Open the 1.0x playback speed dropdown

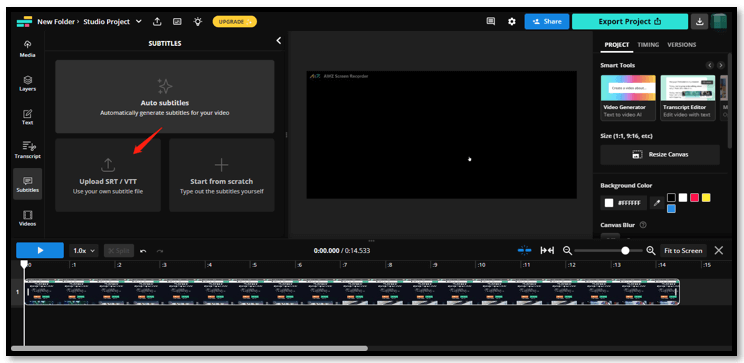[x=85, y=251]
